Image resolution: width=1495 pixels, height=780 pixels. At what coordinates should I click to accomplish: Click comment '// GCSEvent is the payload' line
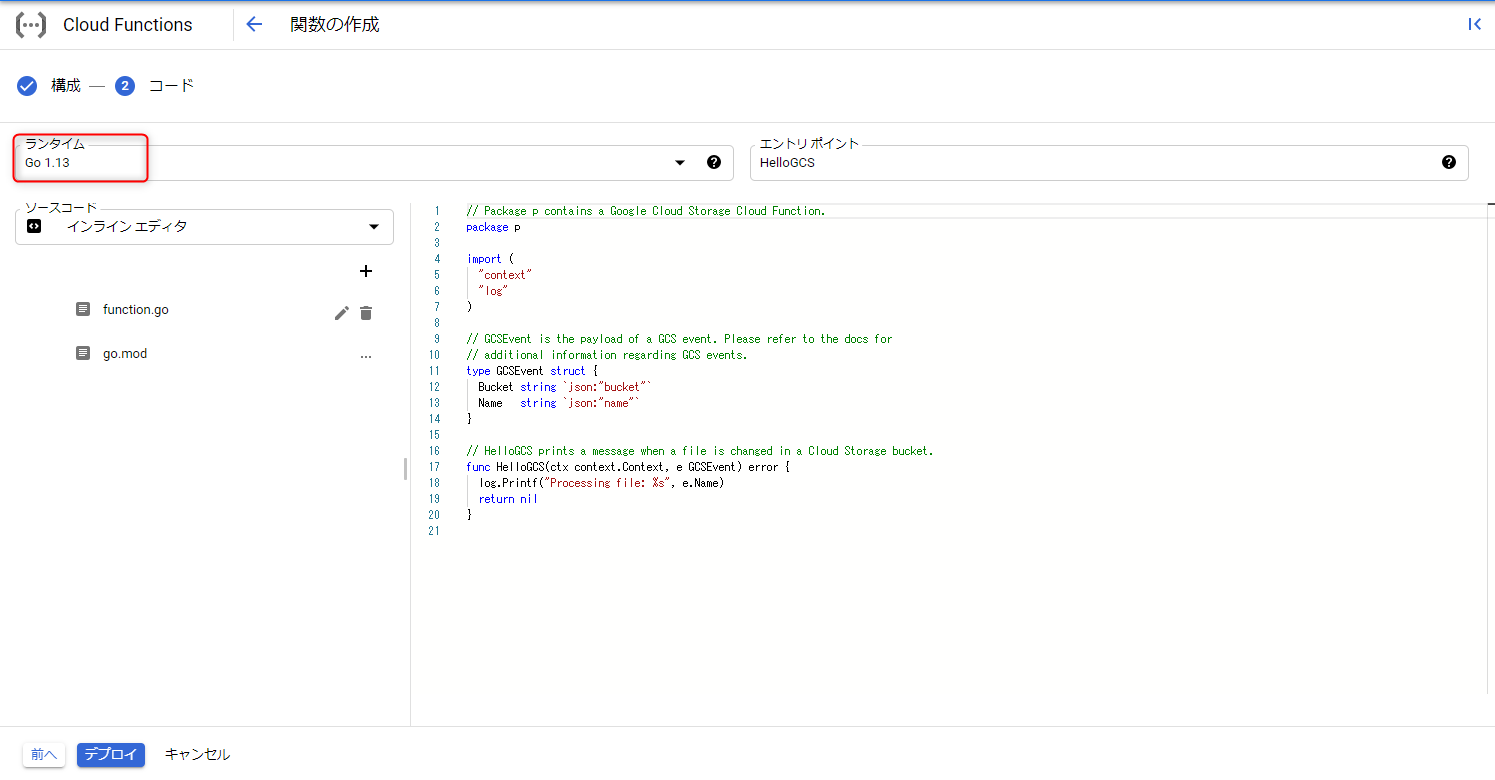(x=679, y=339)
